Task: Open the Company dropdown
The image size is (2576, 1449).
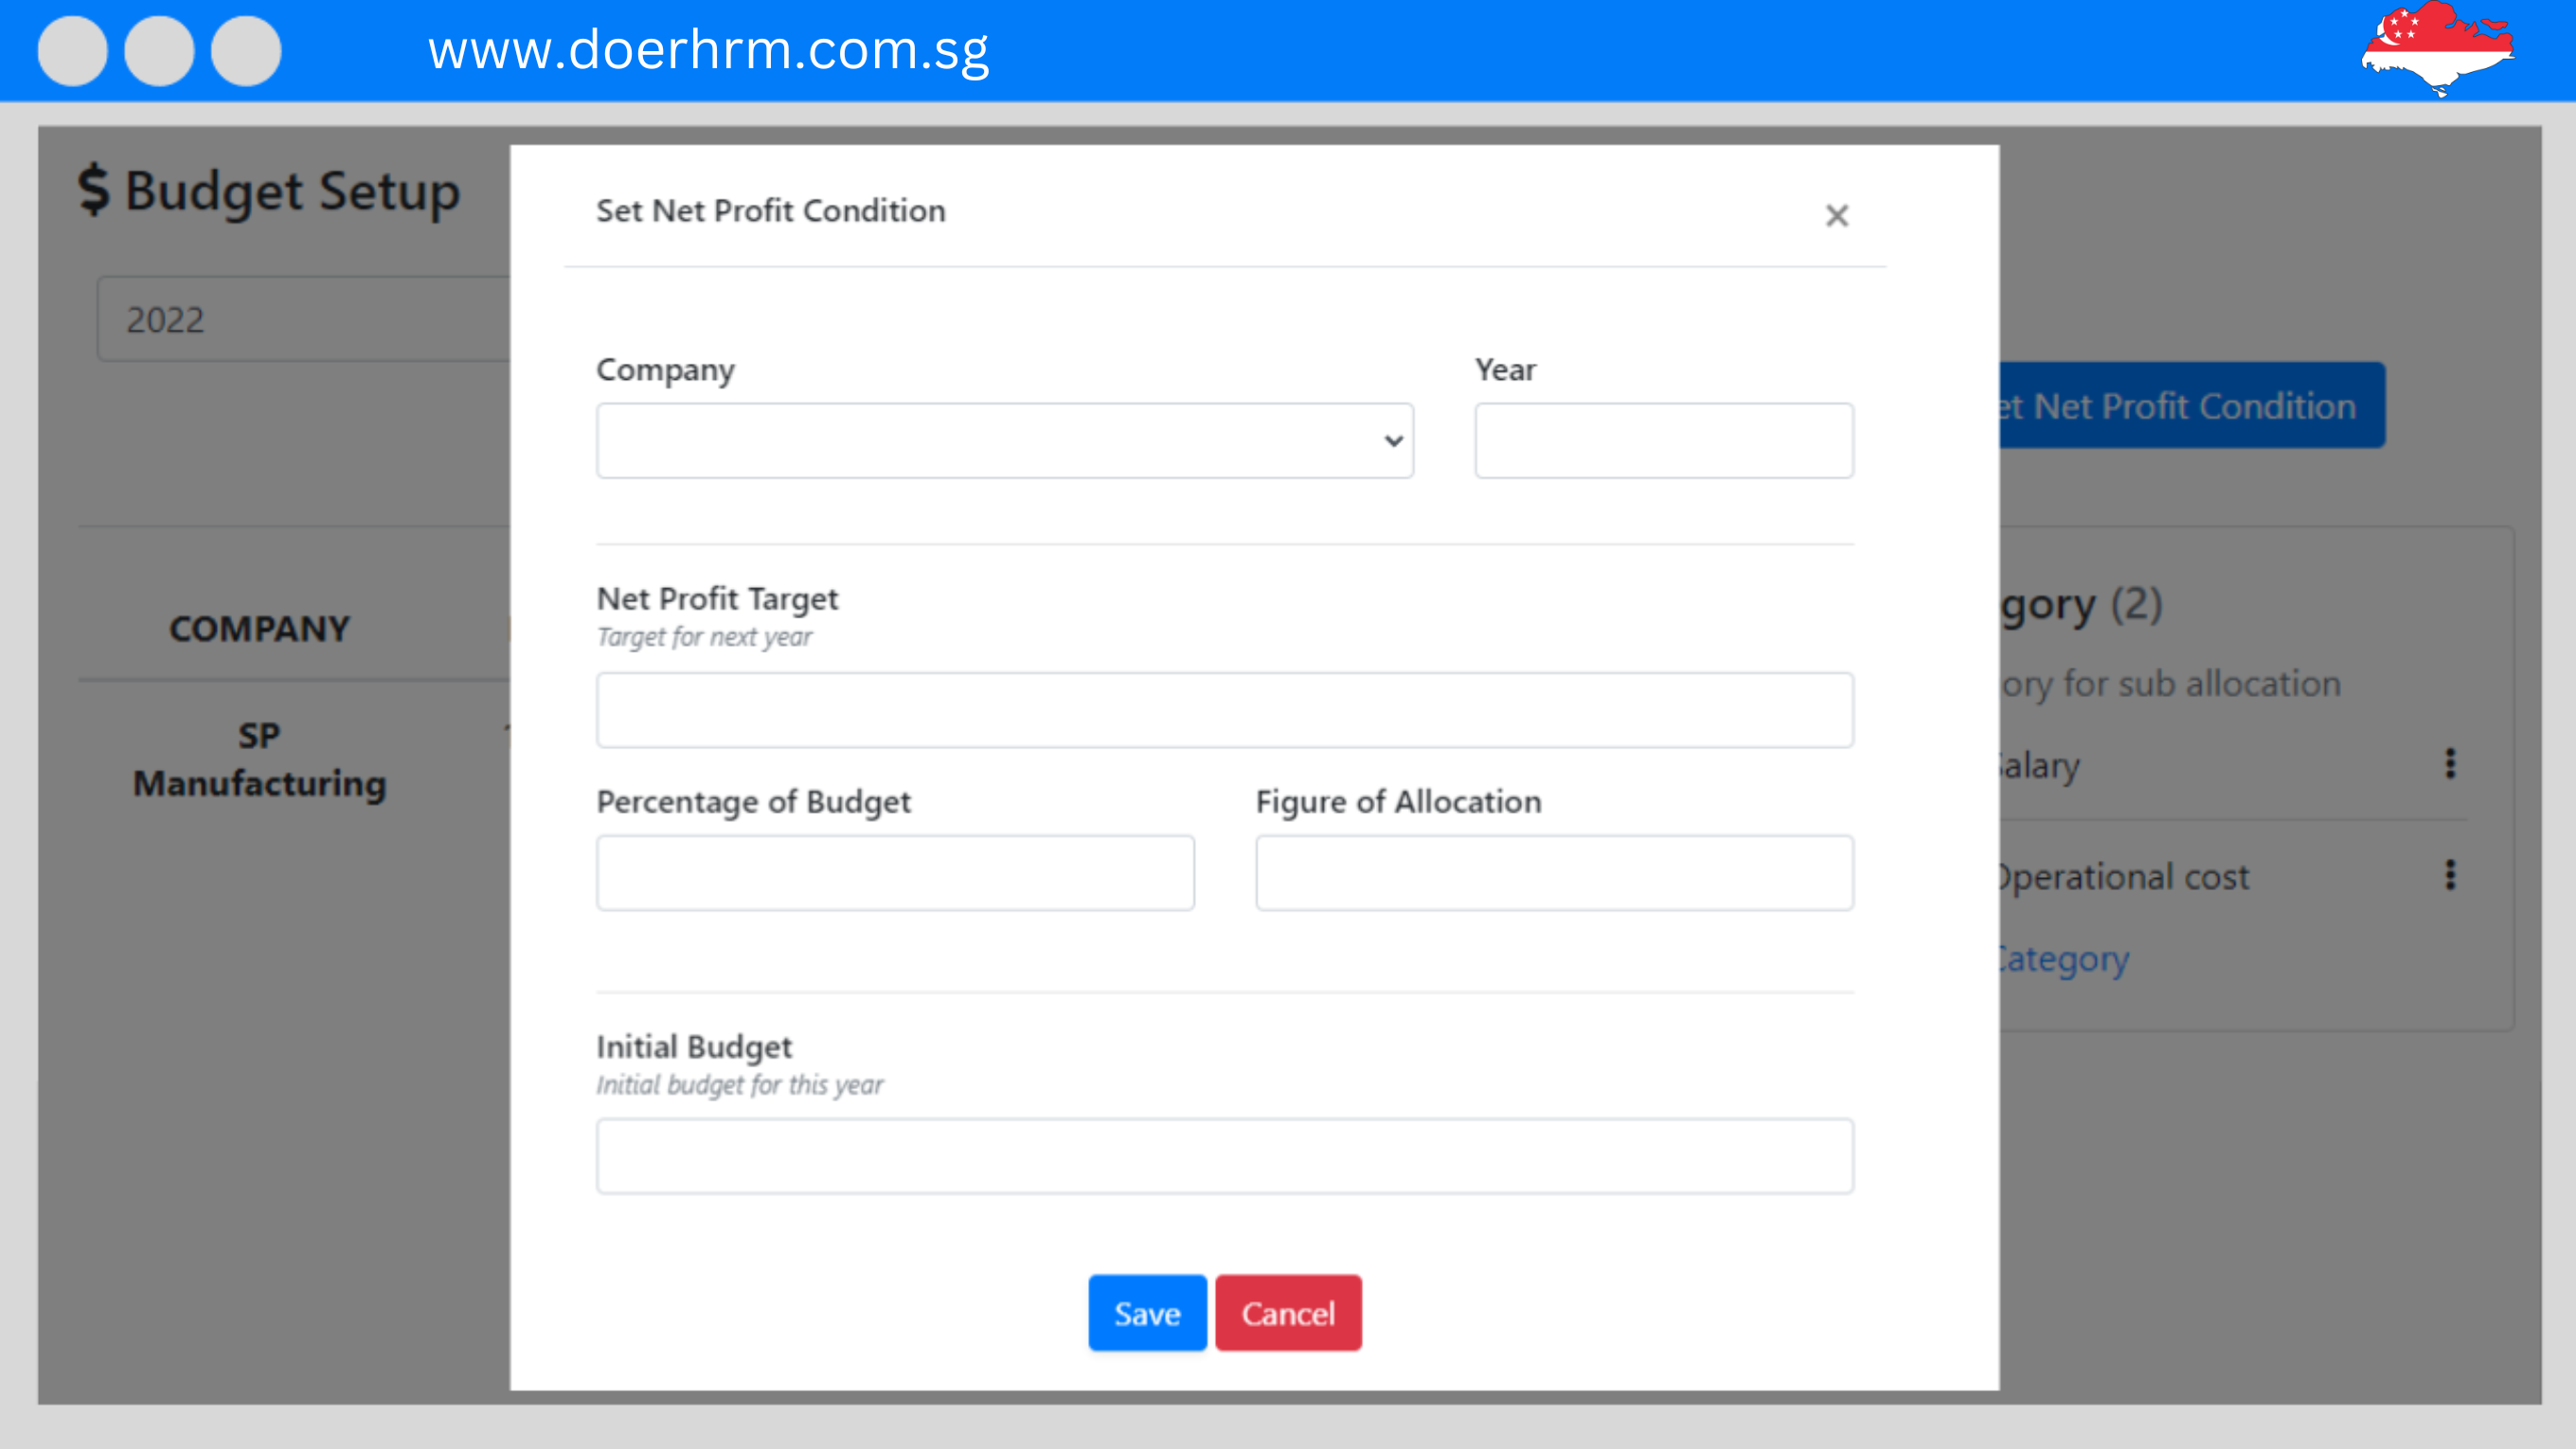Action: coord(1004,440)
